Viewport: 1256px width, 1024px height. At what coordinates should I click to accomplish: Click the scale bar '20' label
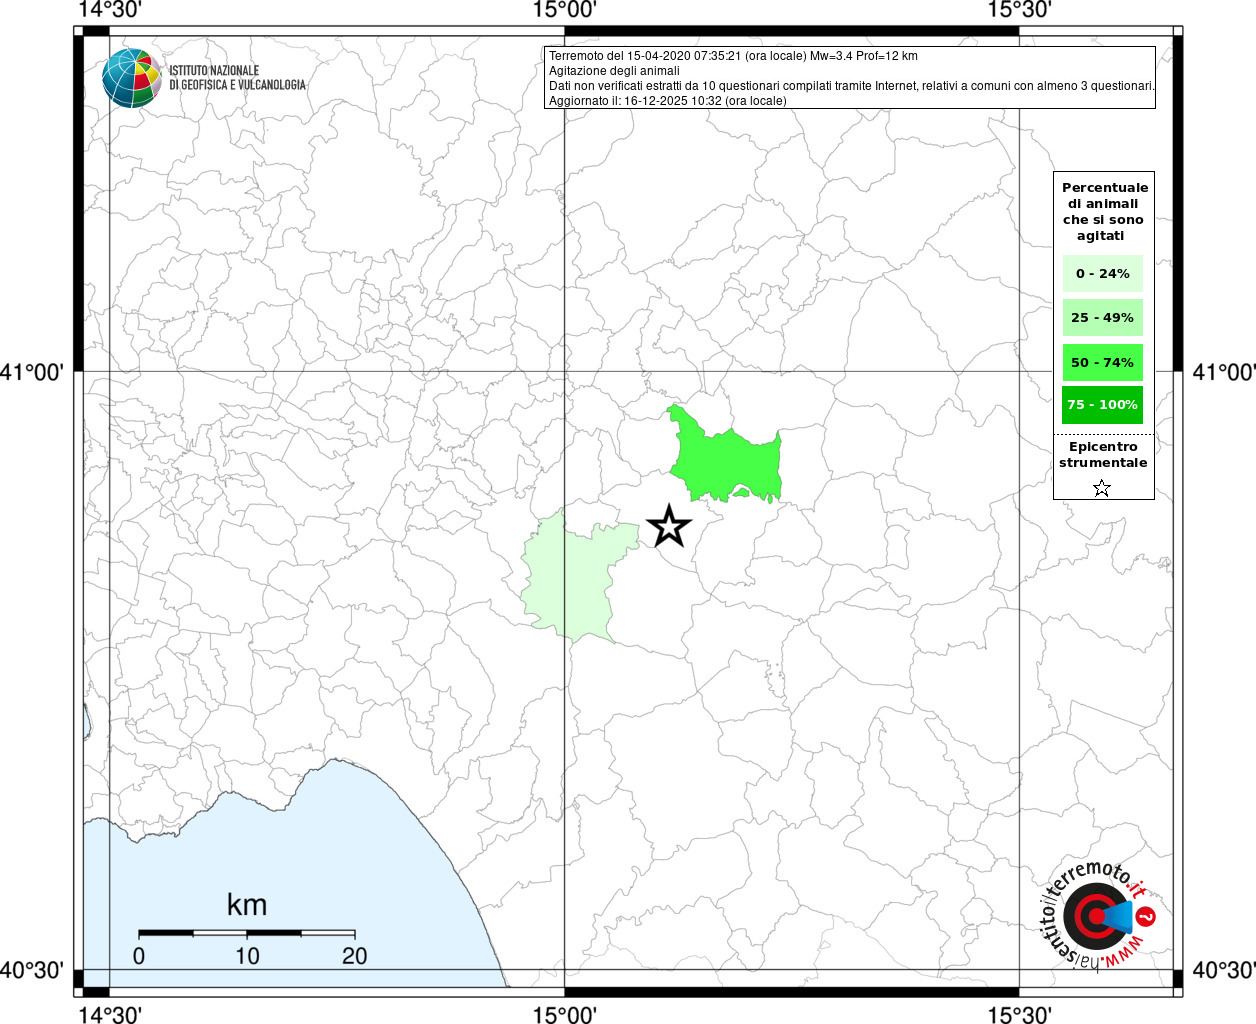(355, 956)
